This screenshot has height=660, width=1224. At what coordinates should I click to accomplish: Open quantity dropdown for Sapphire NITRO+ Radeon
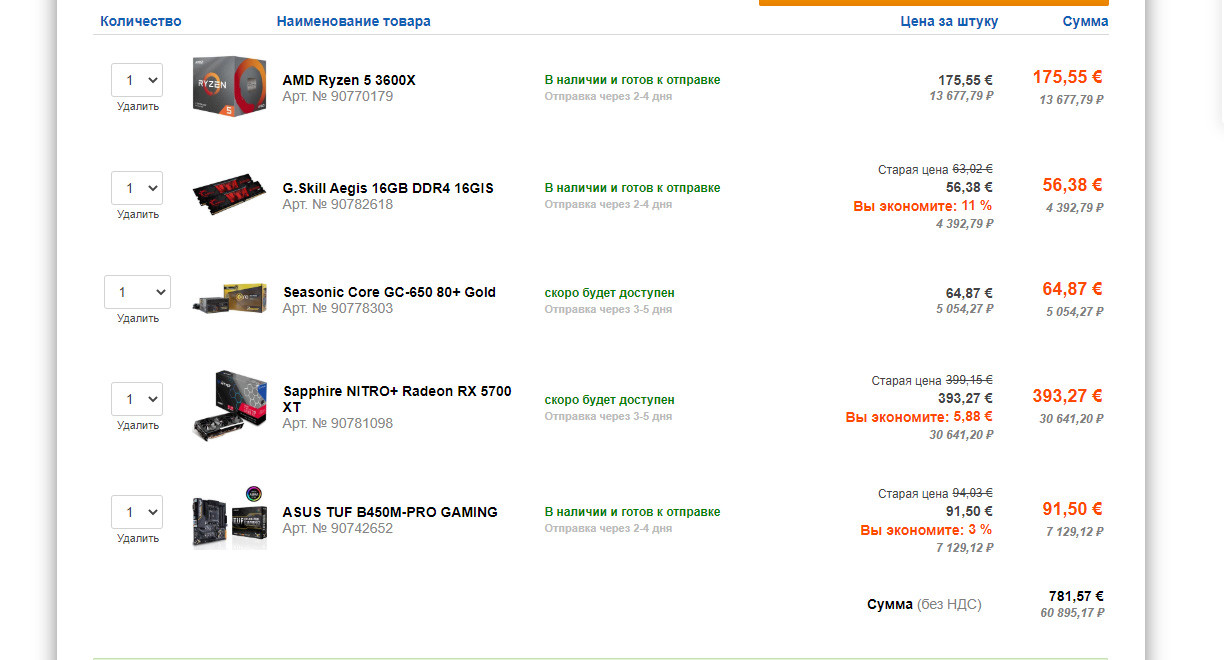(x=137, y=399)
